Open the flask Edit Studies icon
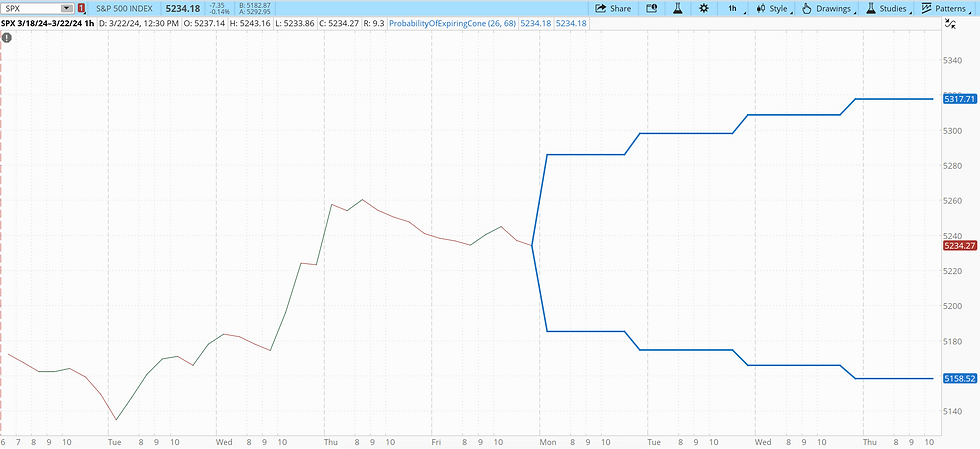Image resolution: width=980 pixels, height=449 pixels. 677,9
